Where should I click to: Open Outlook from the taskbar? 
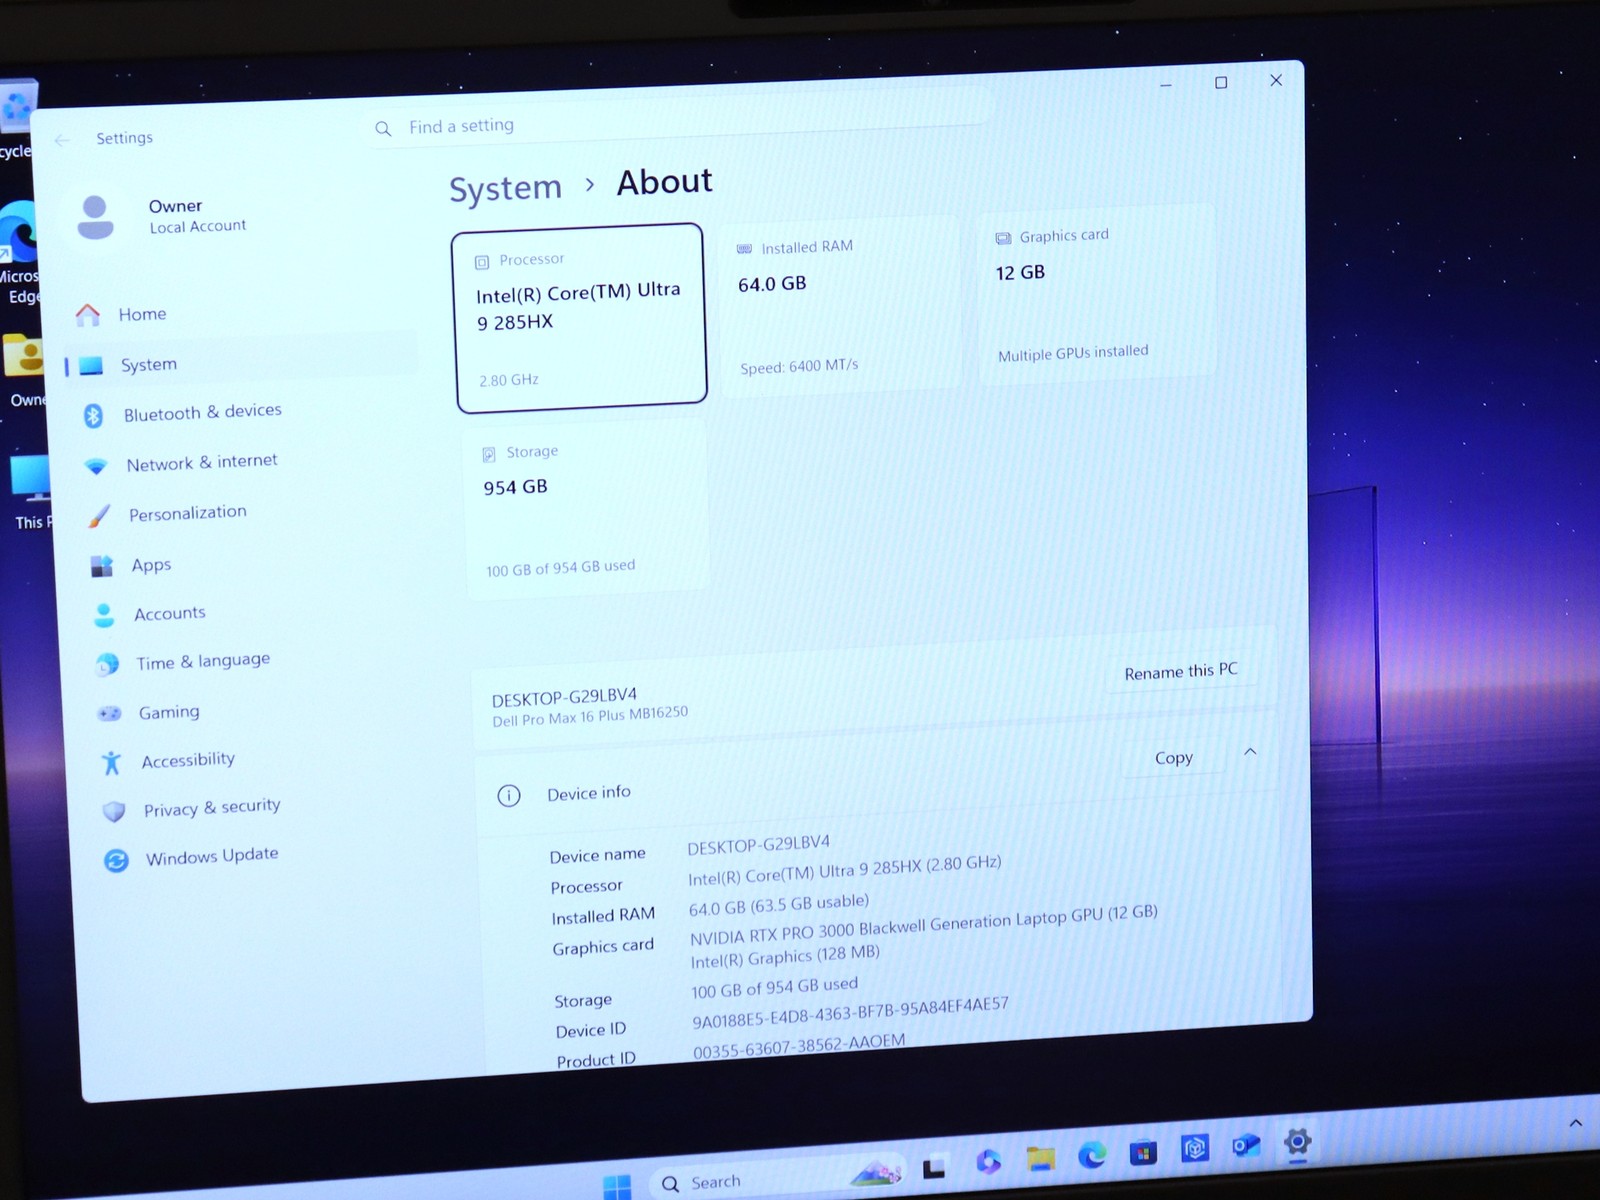coord(1246,1146)
